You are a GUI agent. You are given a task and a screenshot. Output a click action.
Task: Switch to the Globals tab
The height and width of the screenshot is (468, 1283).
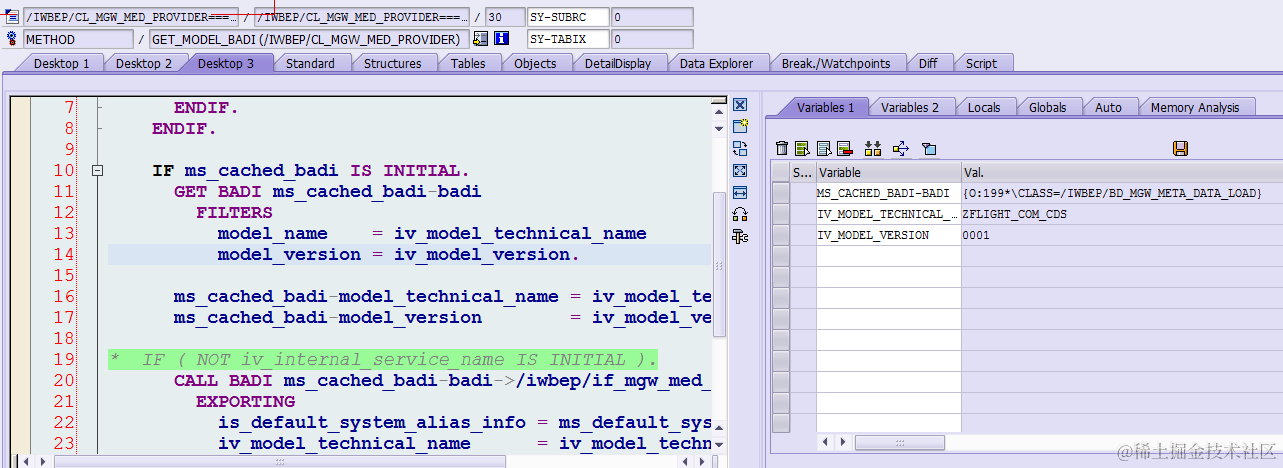(1048, 107)
